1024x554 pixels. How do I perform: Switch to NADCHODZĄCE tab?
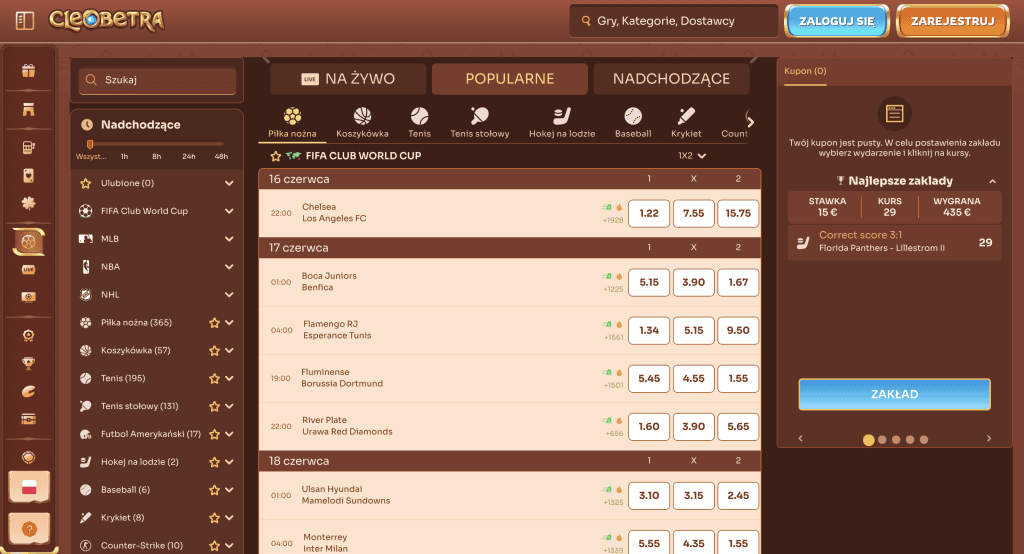[671, 79]
